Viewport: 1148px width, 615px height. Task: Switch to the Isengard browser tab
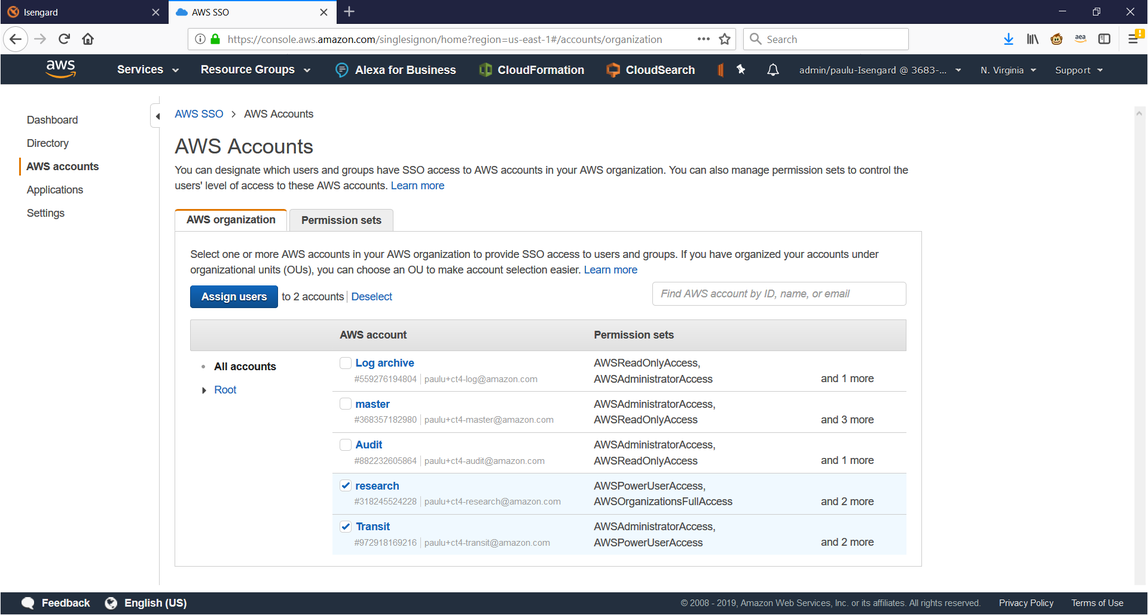click(x=84, y=12)
